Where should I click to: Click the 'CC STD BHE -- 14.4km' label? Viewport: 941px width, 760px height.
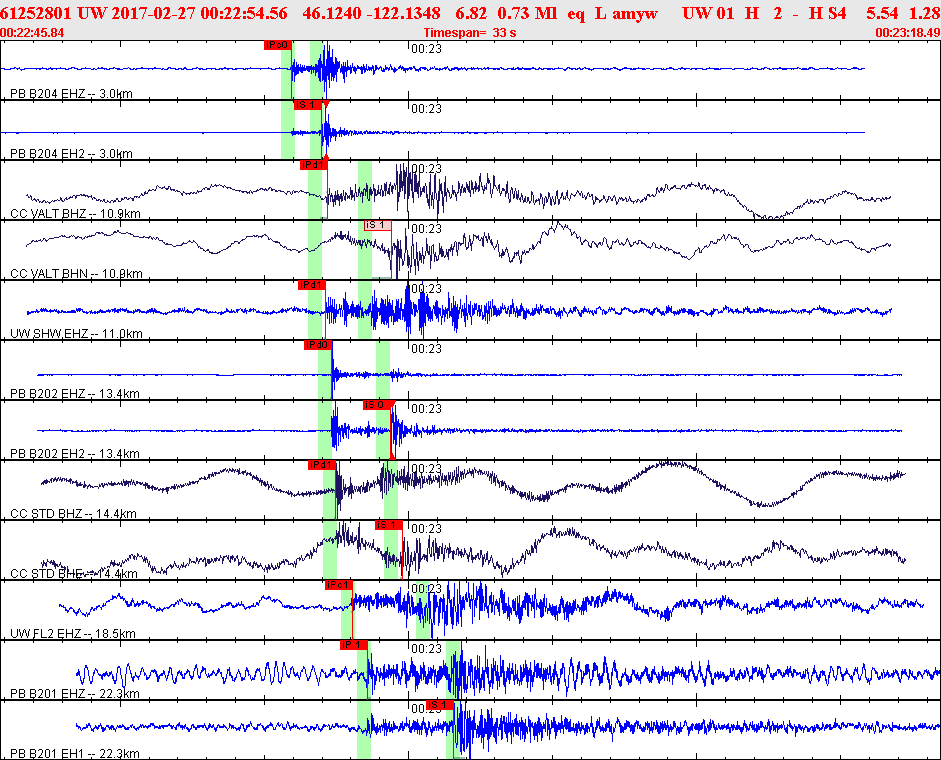[74, 574]
